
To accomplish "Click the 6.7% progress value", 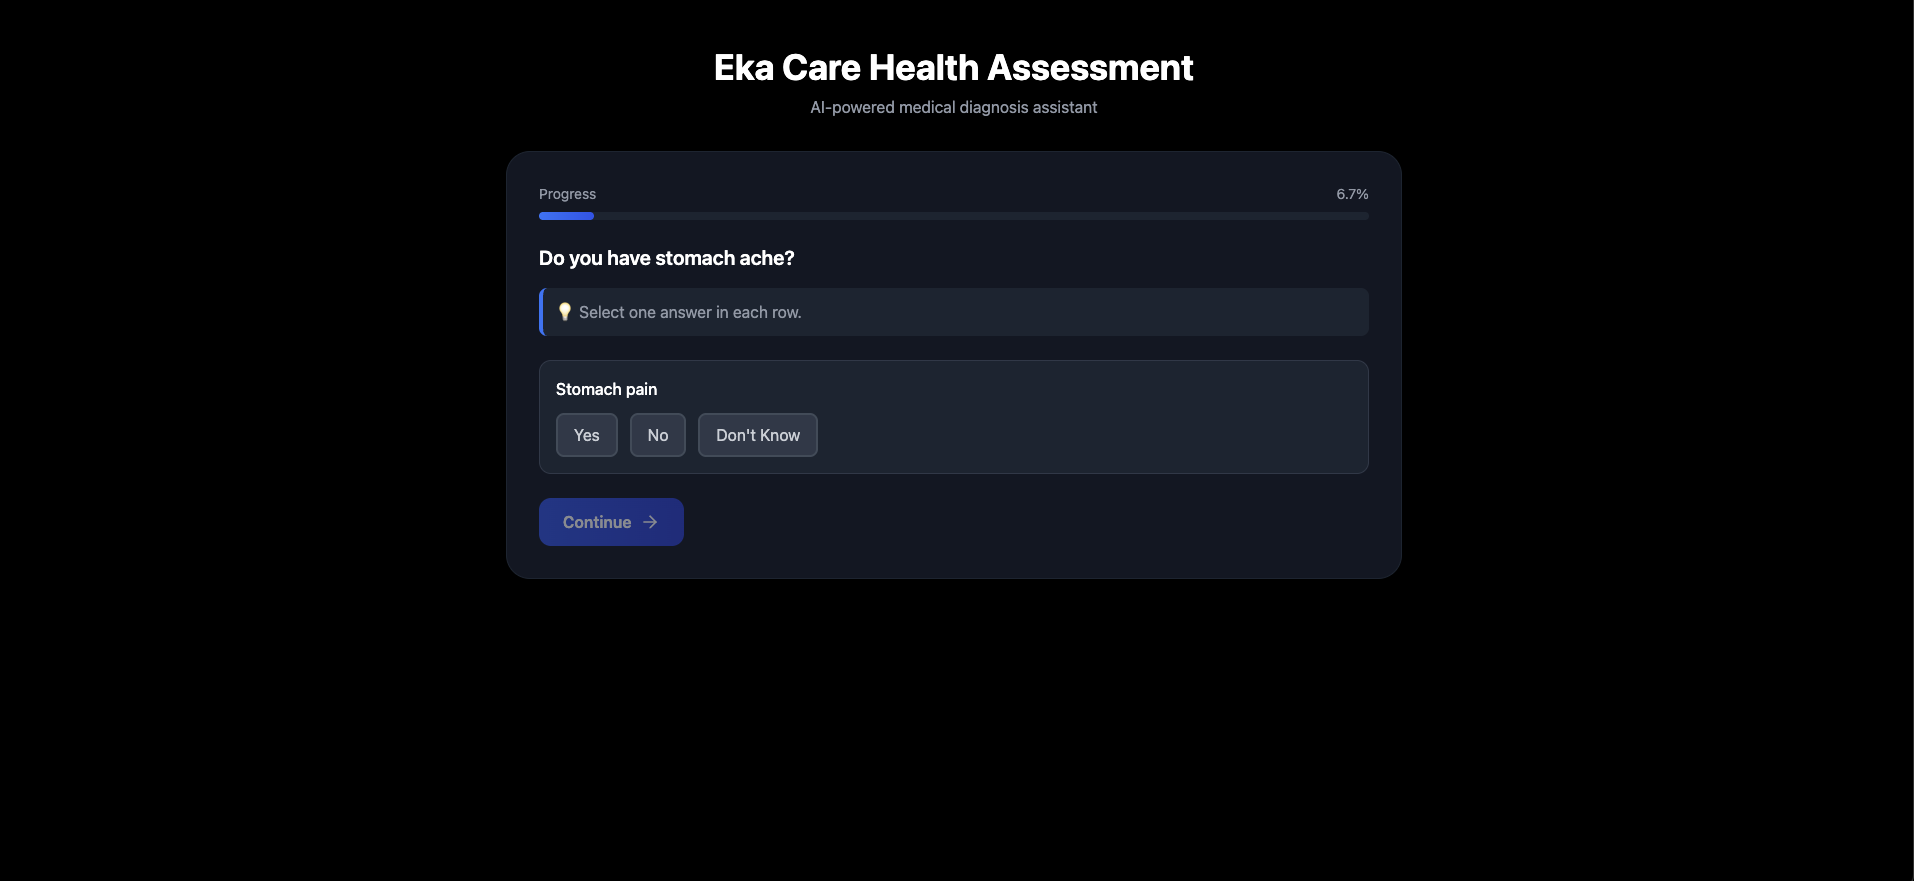I will click(x=1352, y=194).
